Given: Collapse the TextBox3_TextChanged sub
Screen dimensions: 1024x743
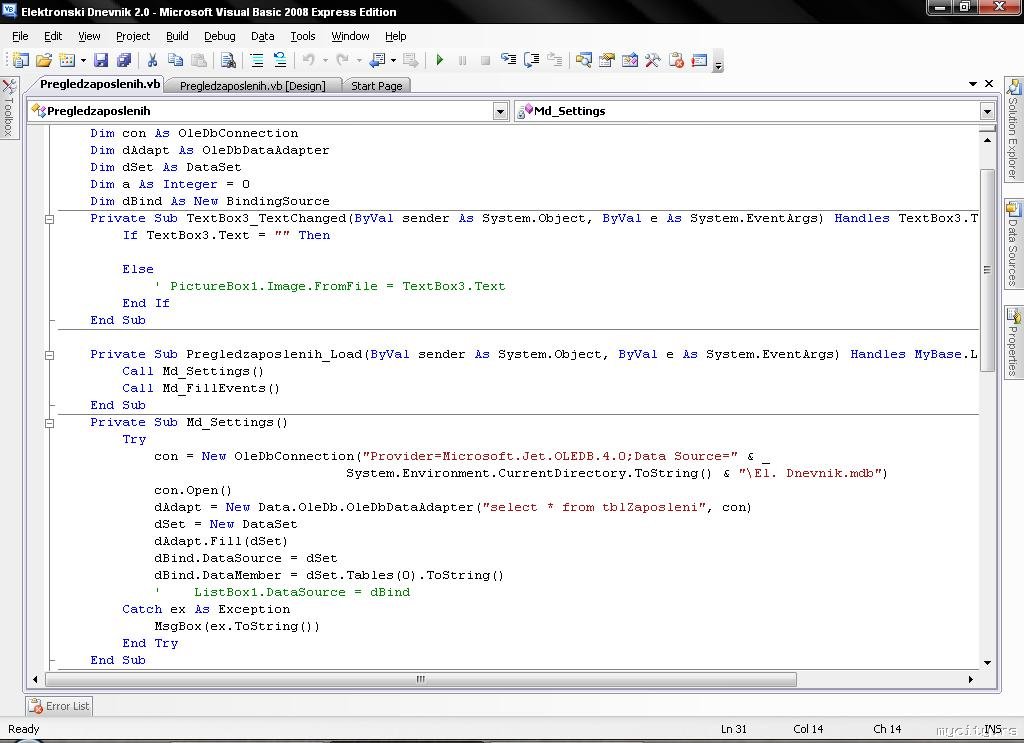Looking at the screenshot, I should click(x=50, y=218).
